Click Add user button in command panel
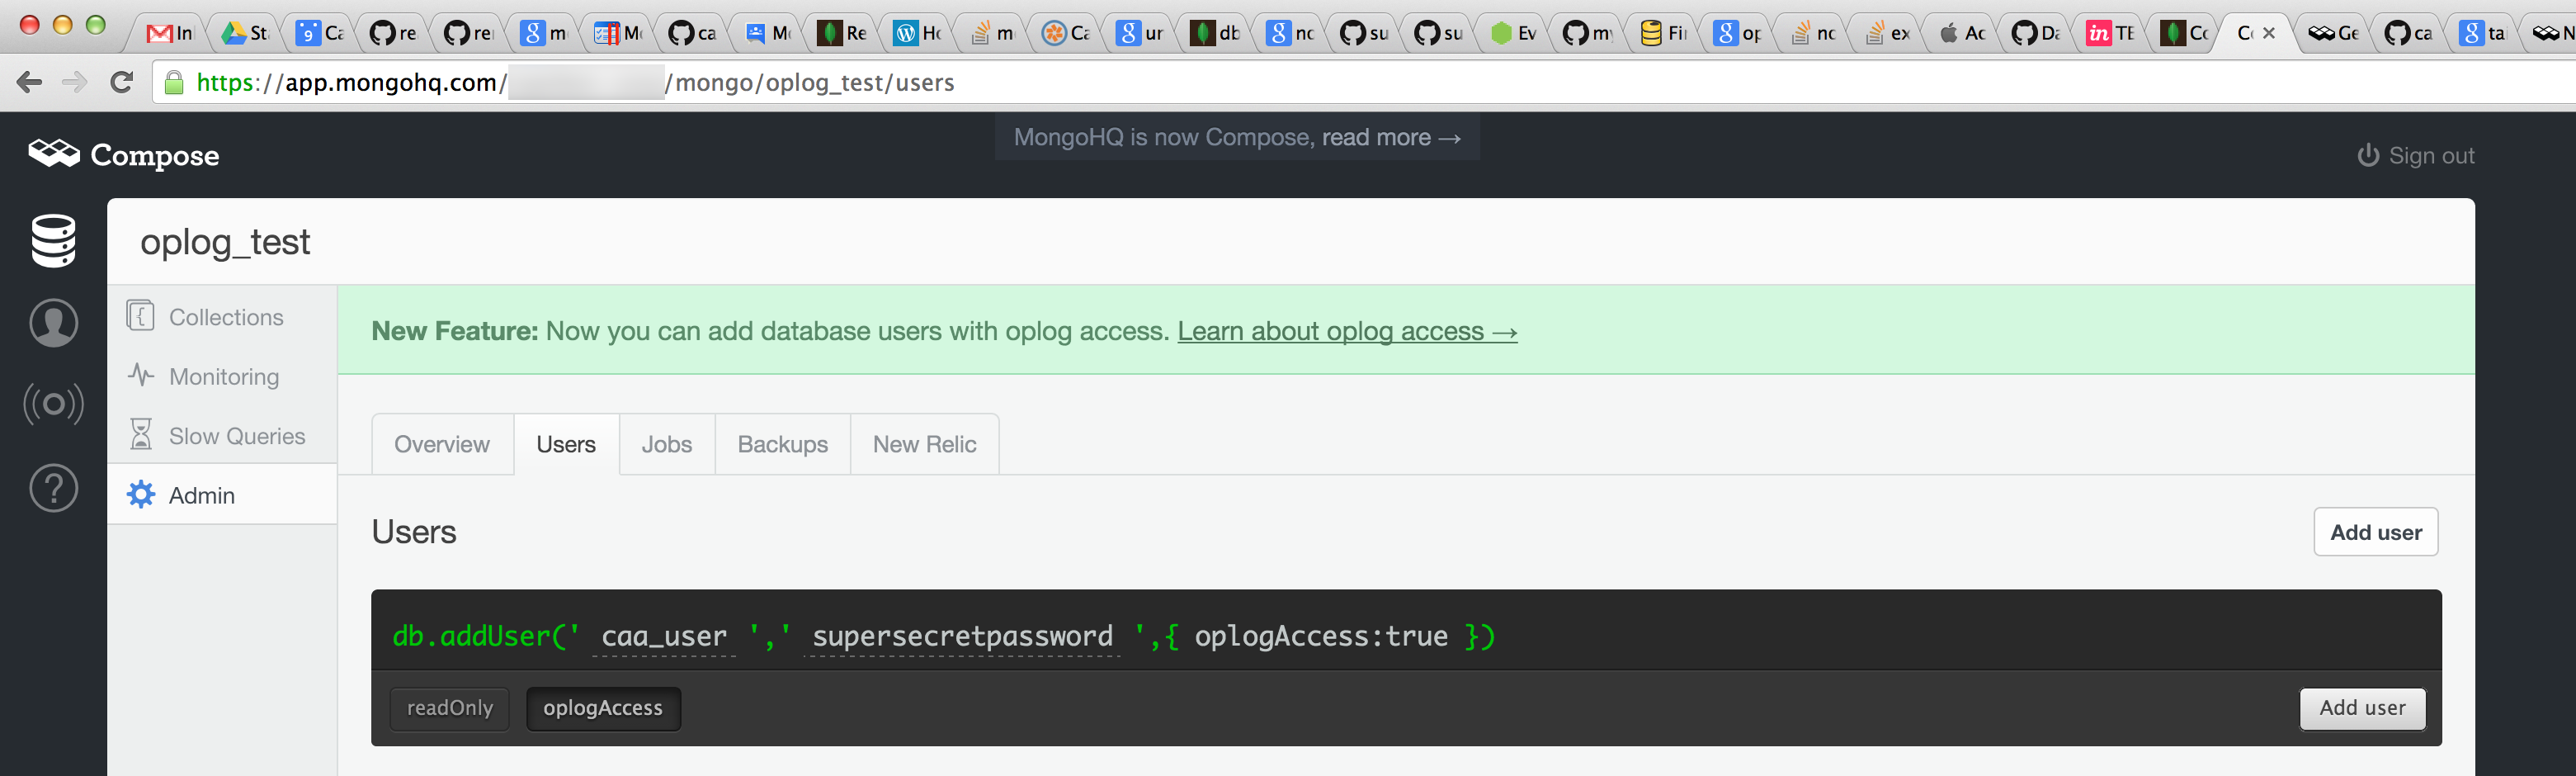Viewport: 2576px width, 776px height. [2362, 708]
